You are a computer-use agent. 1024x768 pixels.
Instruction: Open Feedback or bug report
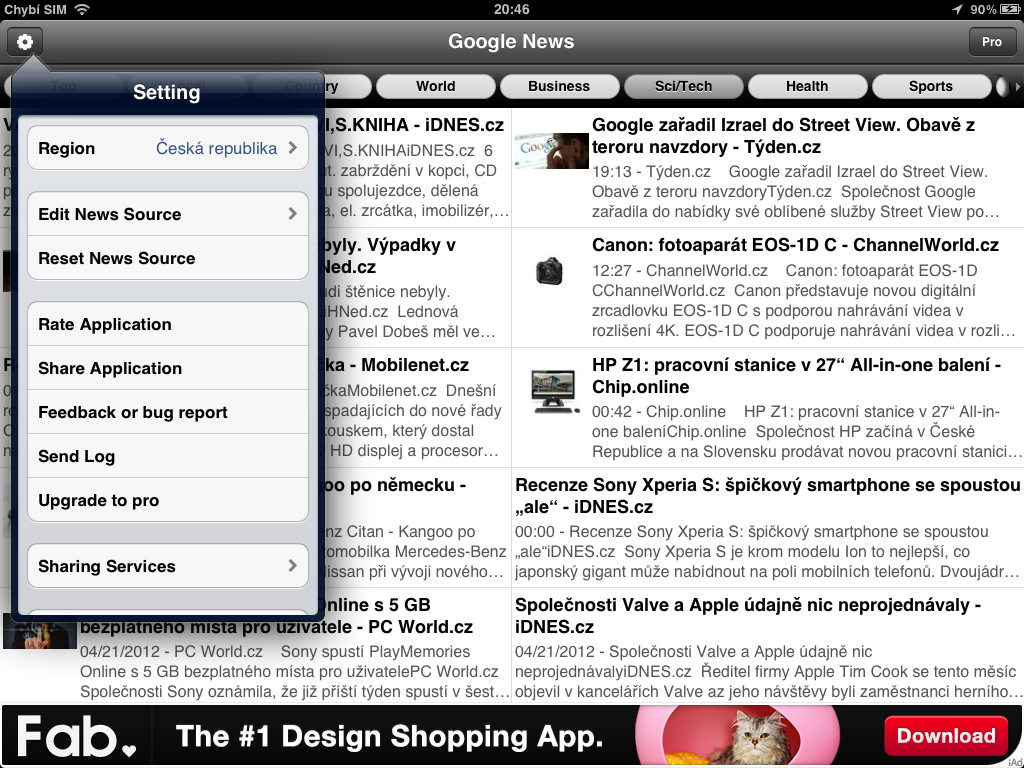[x=168, y=412]
